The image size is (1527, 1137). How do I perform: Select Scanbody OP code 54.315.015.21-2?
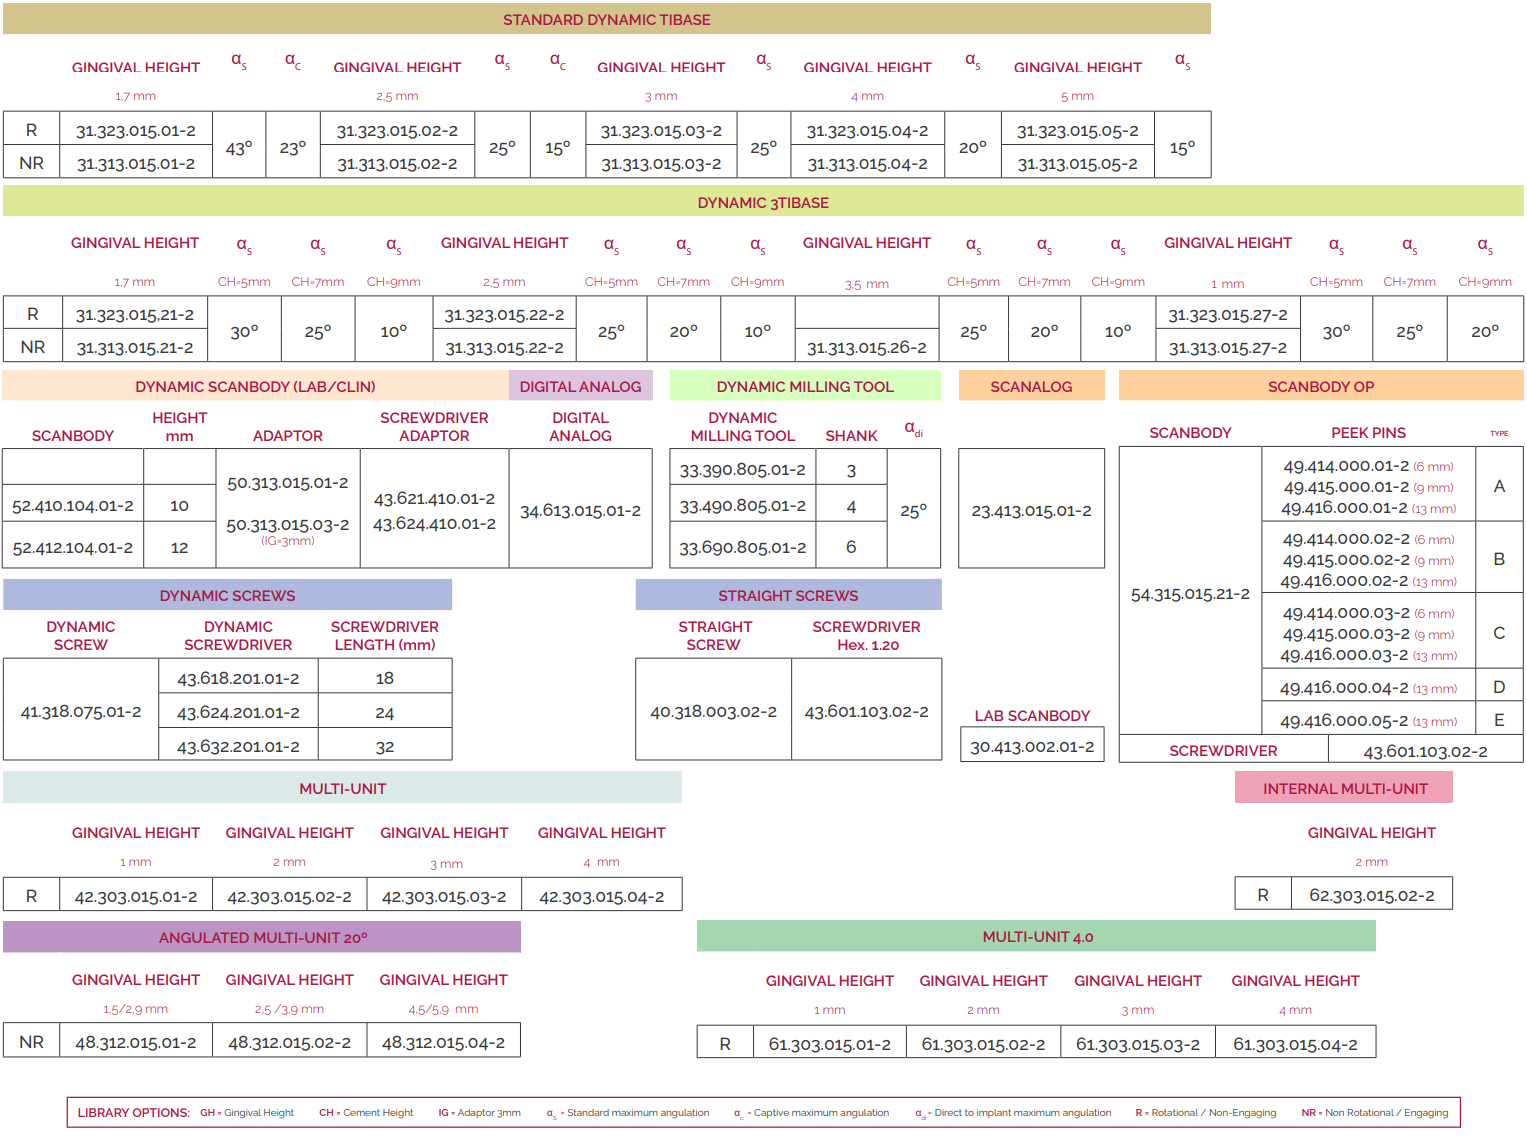pyautogui.click(x=1190, y=594)
